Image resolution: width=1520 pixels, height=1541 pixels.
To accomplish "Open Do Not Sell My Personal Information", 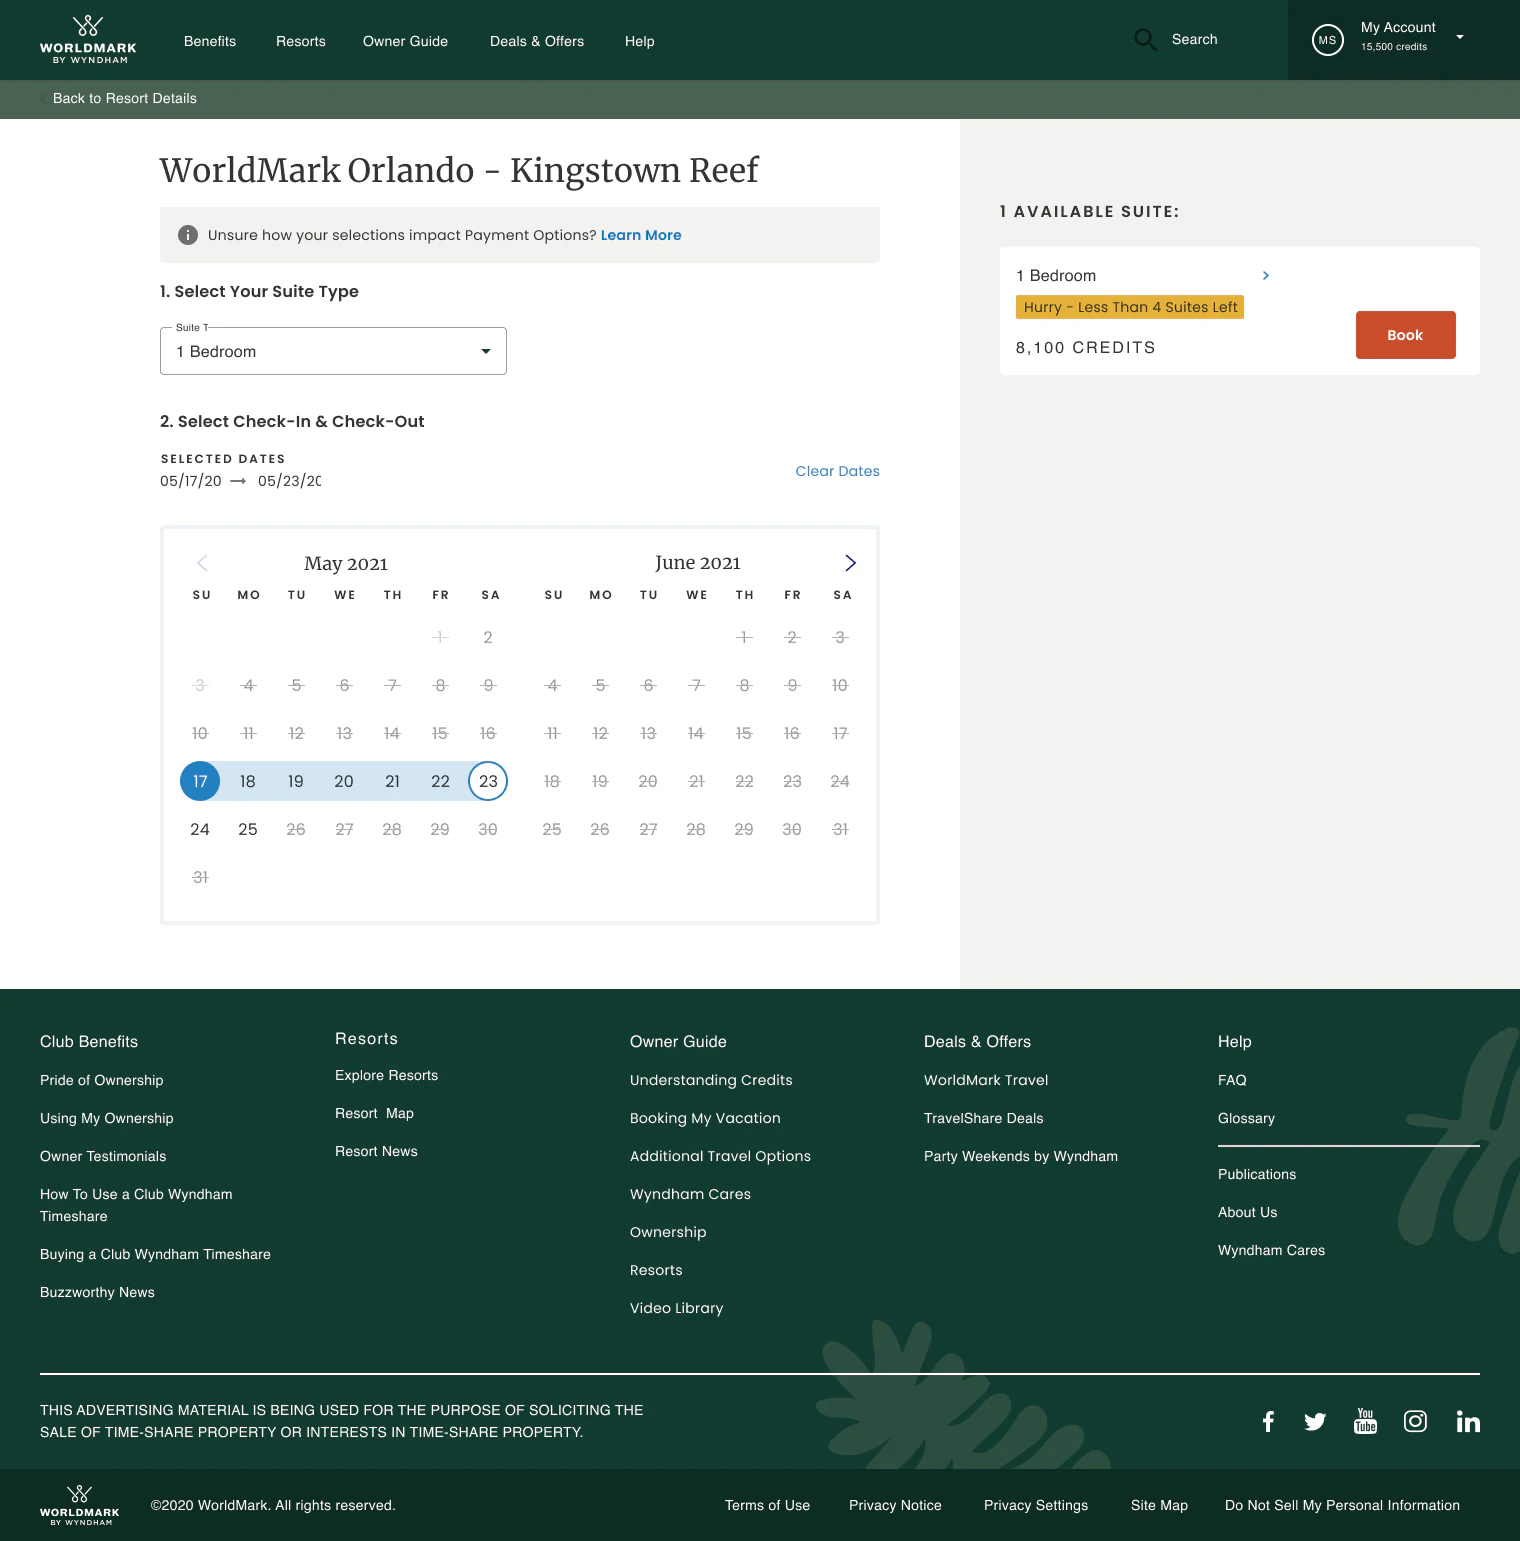I will point(1342,1505).
